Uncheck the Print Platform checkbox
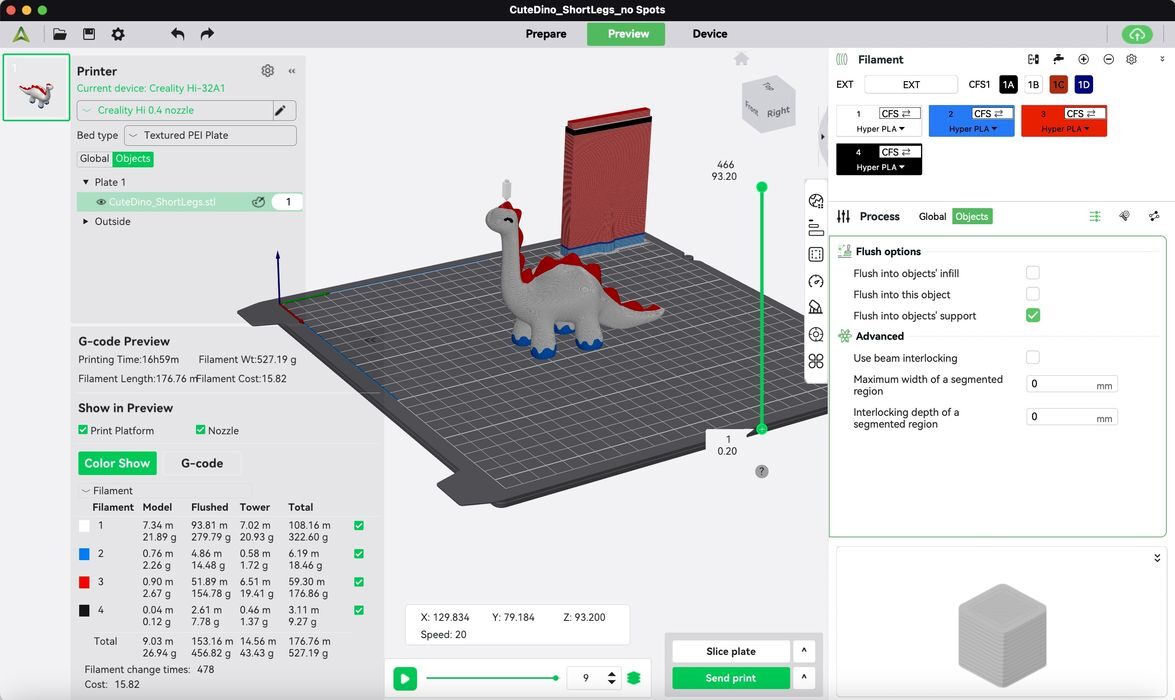This screenshot has height=700, width=1175. 83,430
